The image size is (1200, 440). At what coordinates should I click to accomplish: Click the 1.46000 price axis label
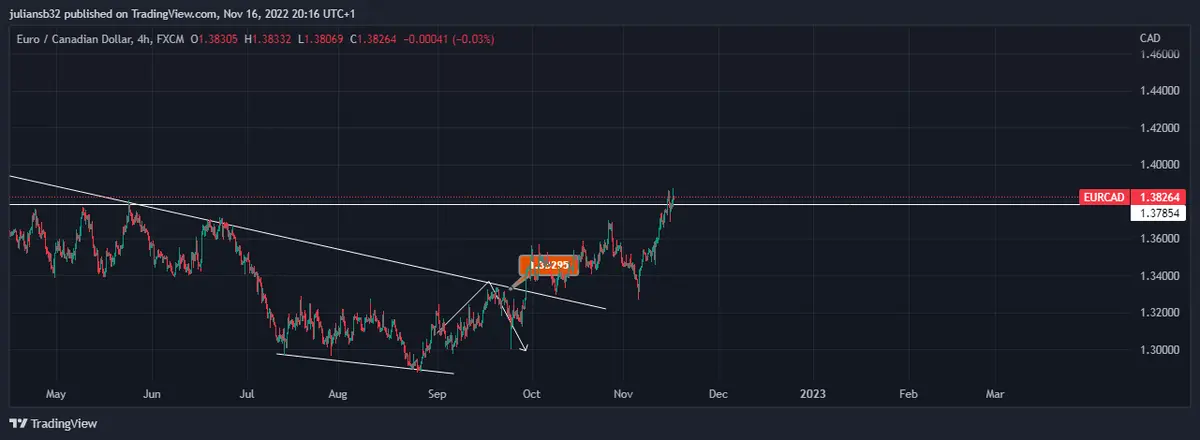coord(1158,54)
